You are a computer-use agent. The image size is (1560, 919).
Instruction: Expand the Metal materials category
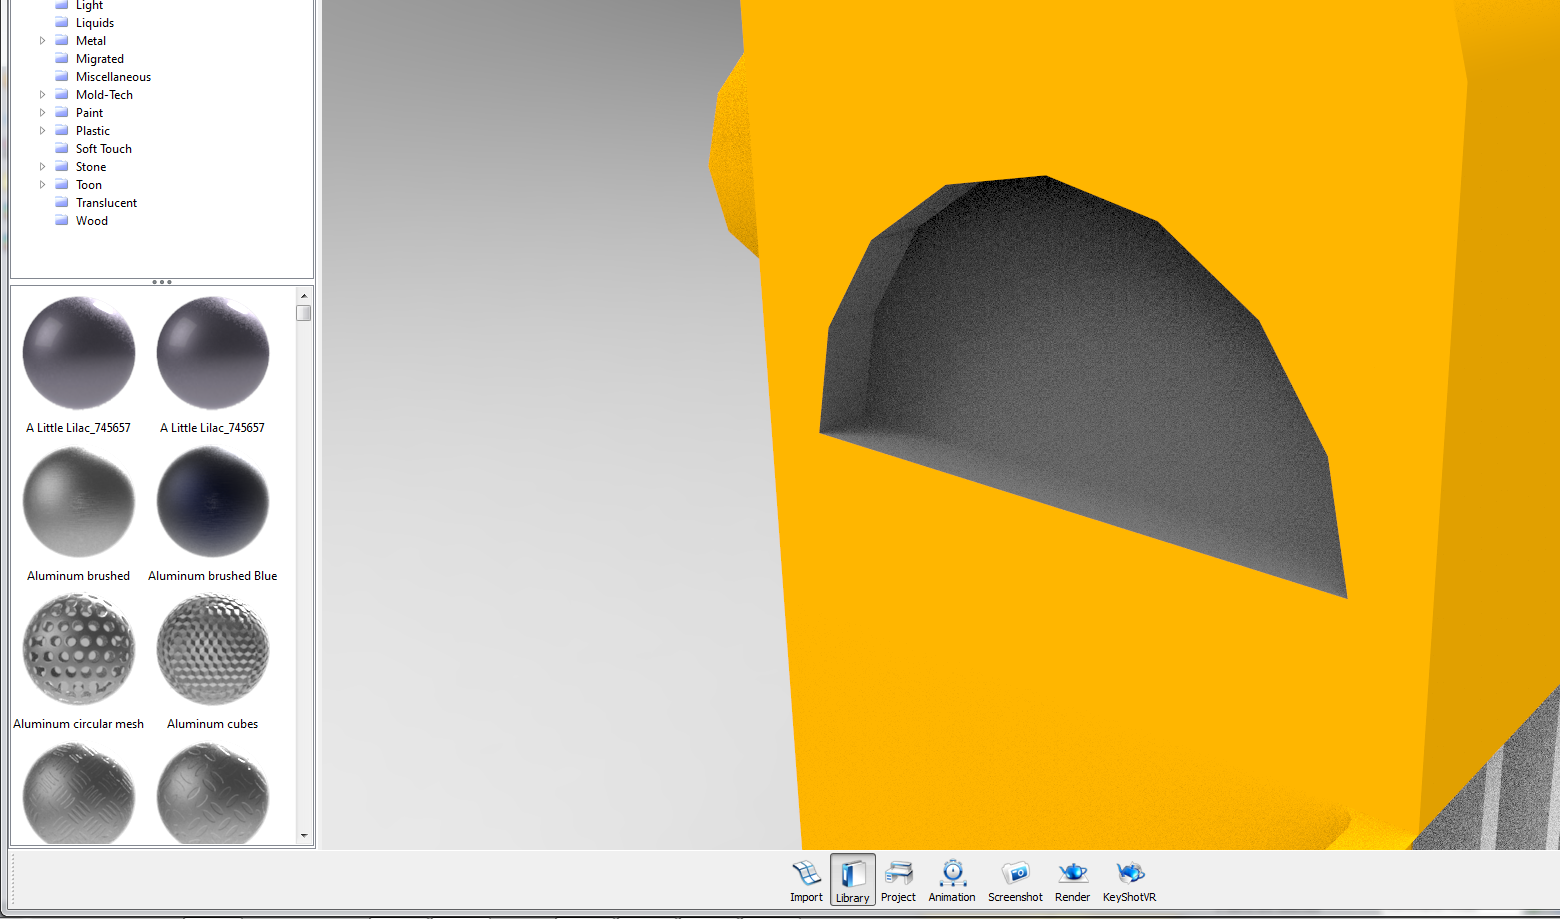pos(42,40)
